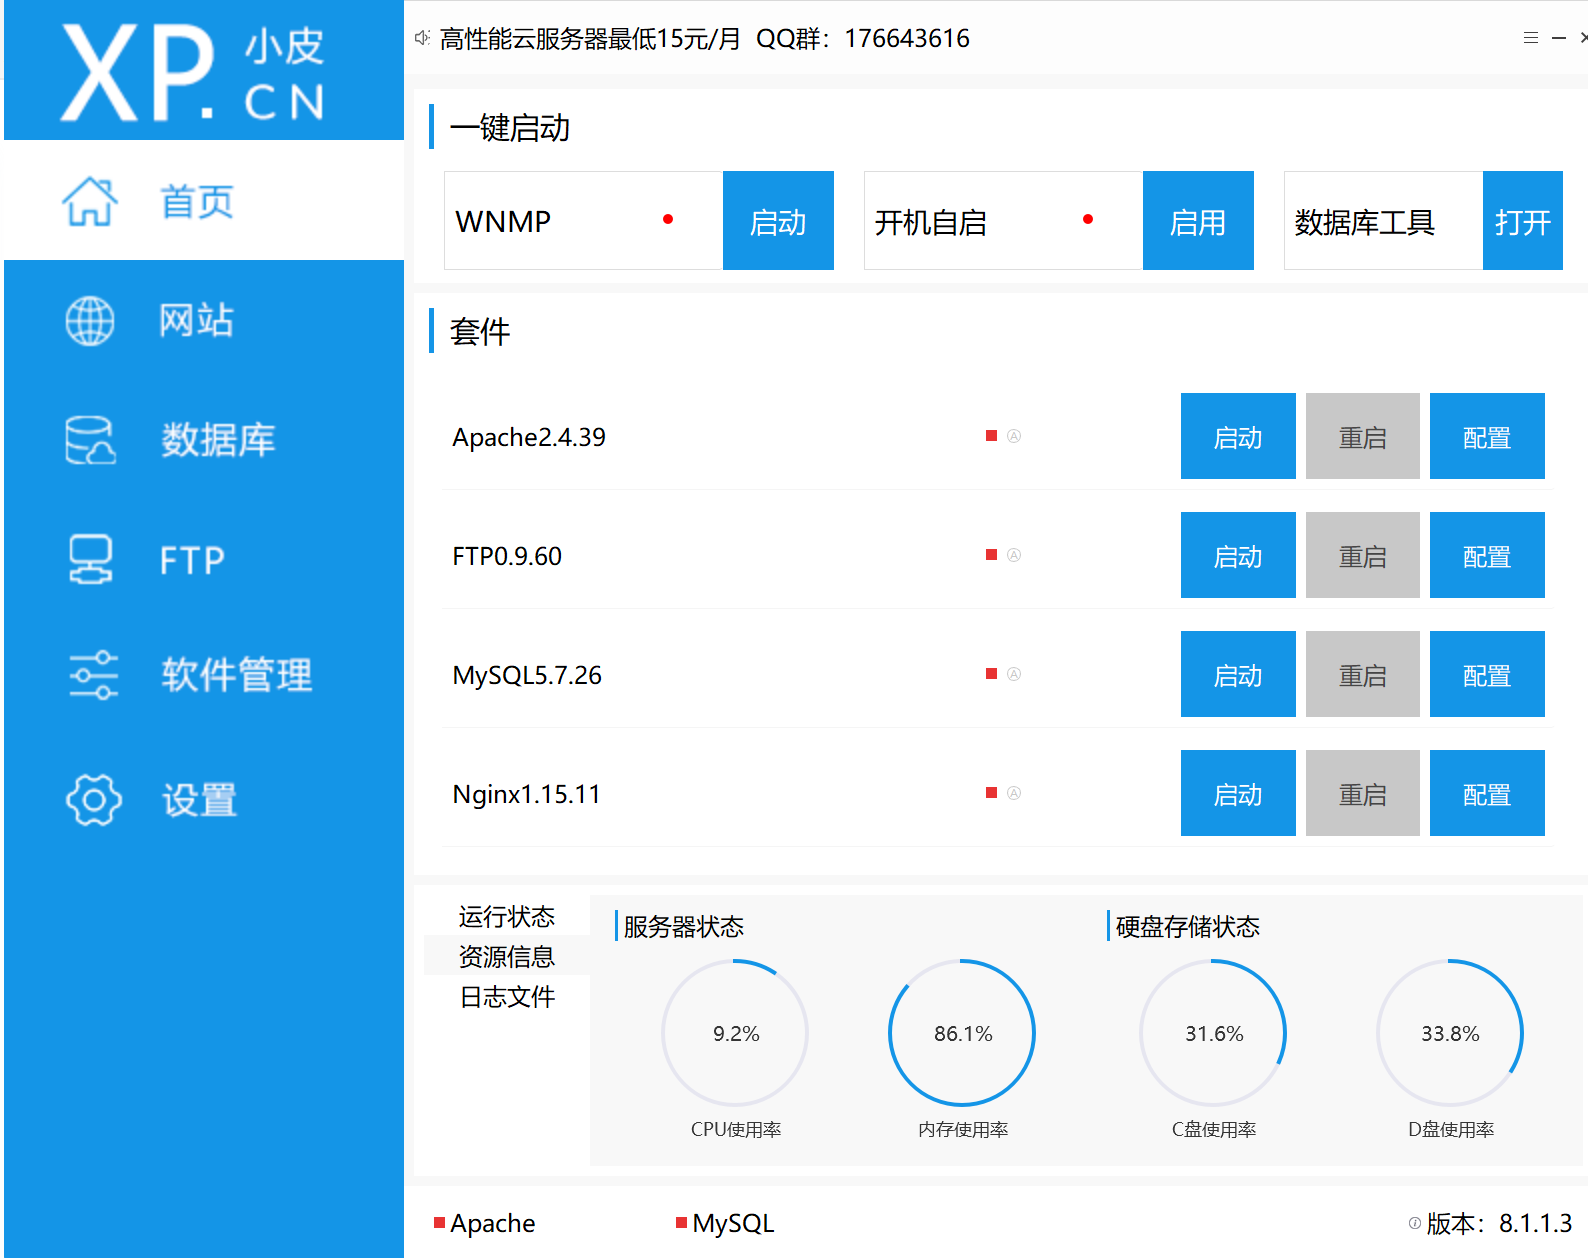
Task: Start Nginx1.15.11
Action: tap(1238, 793)
